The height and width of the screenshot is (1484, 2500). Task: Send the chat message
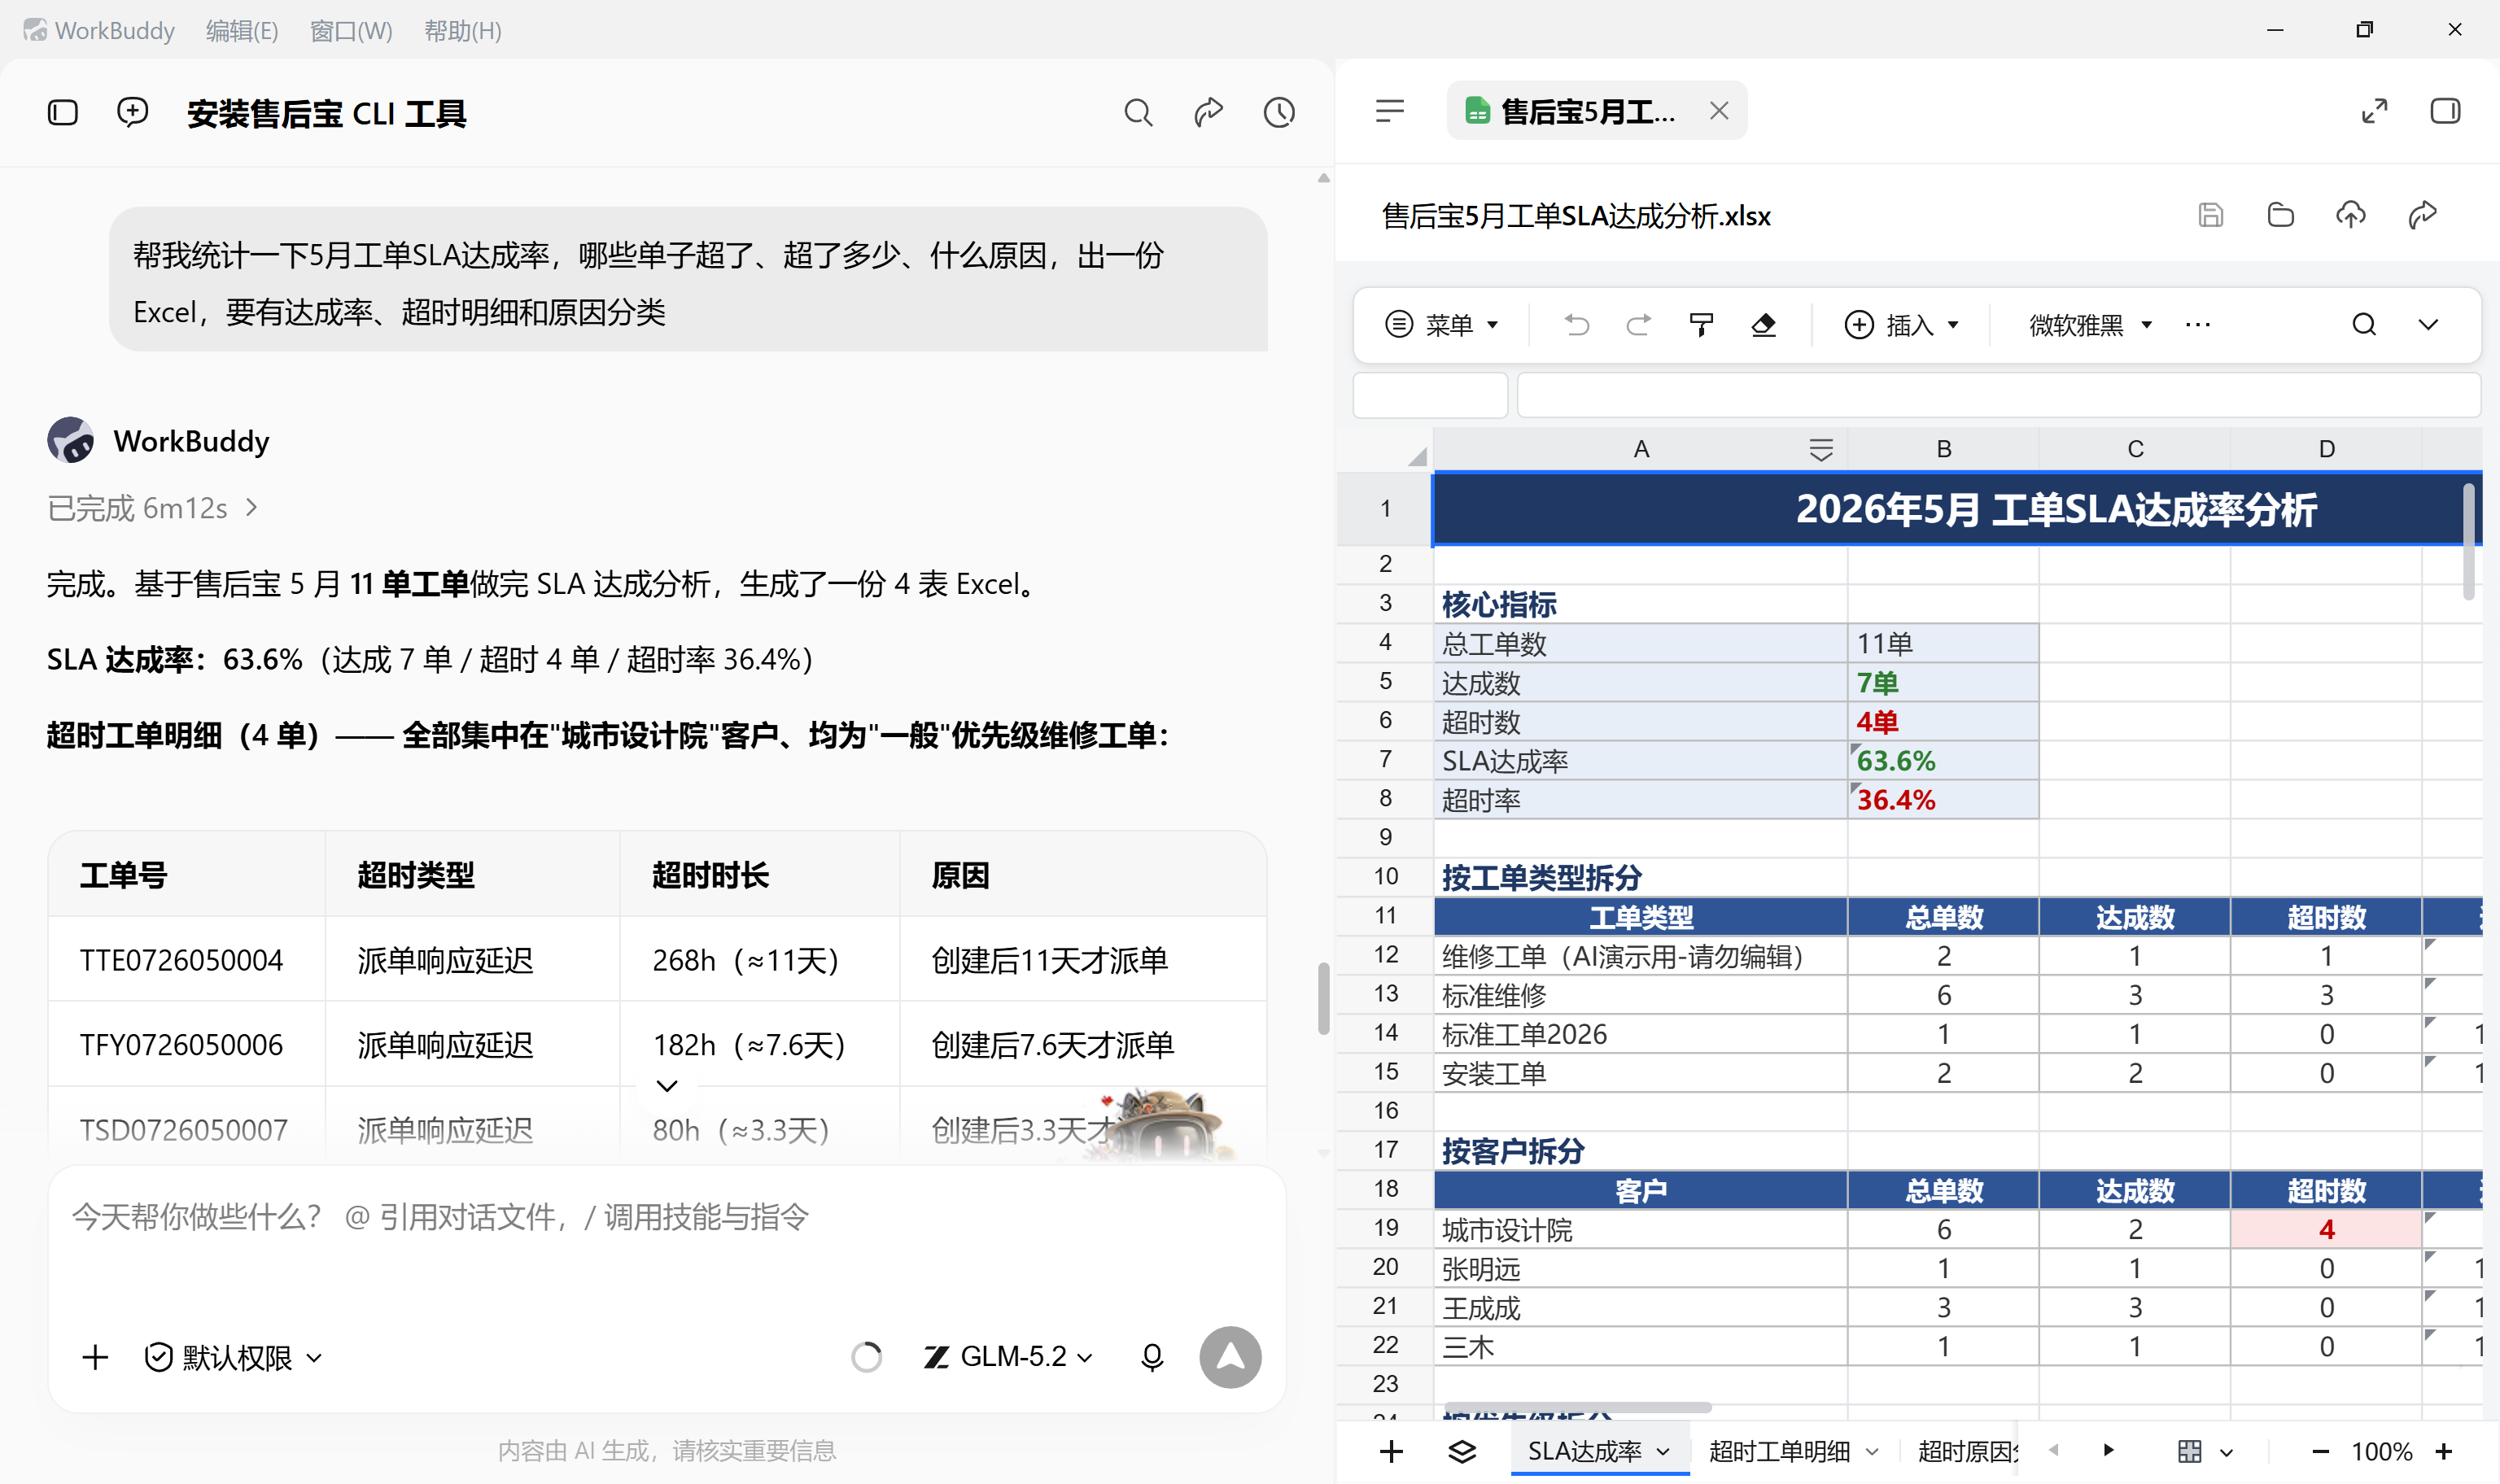tap(1230, 1357)
